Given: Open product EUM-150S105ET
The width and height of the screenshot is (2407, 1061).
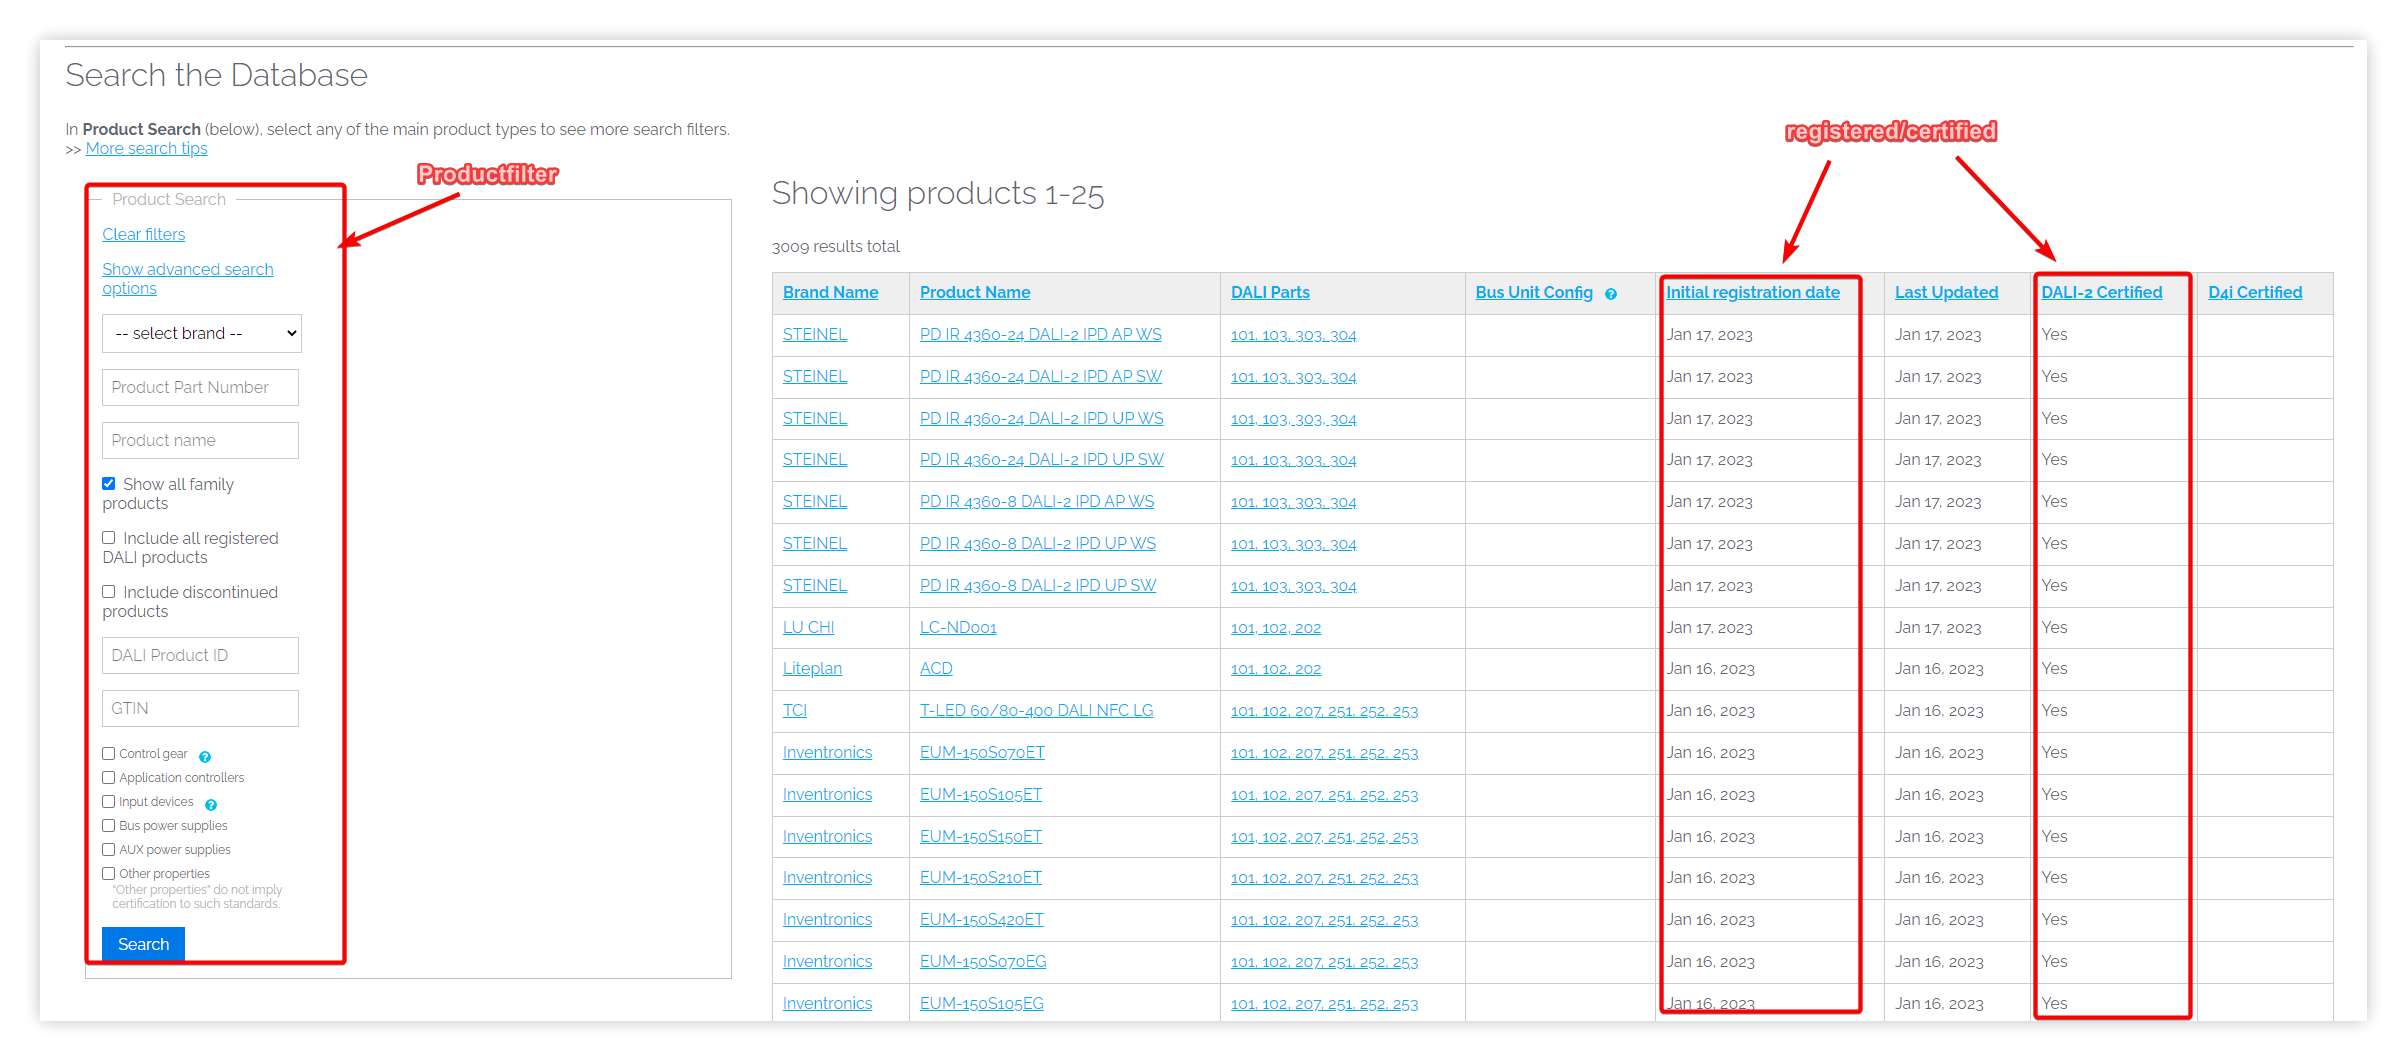Looking at the screenshot, I should click(981, 794).
